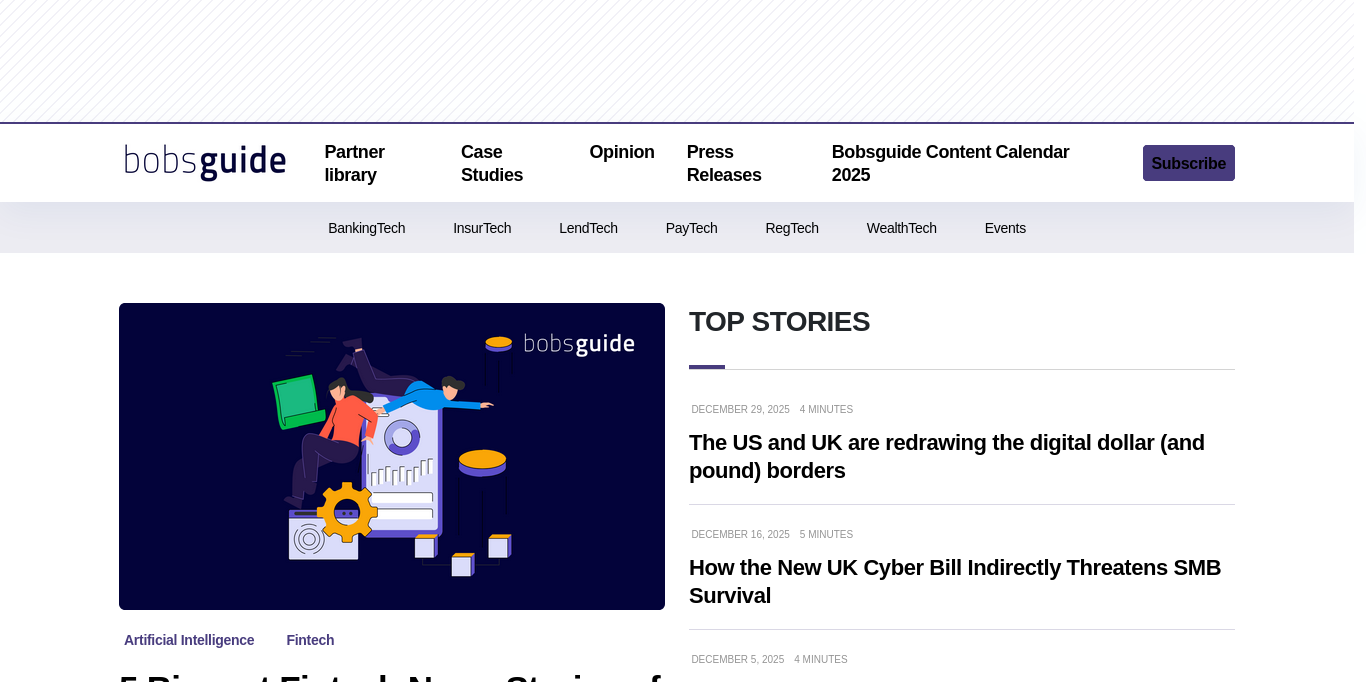Select the BankingTech category

tap(366, 228)
